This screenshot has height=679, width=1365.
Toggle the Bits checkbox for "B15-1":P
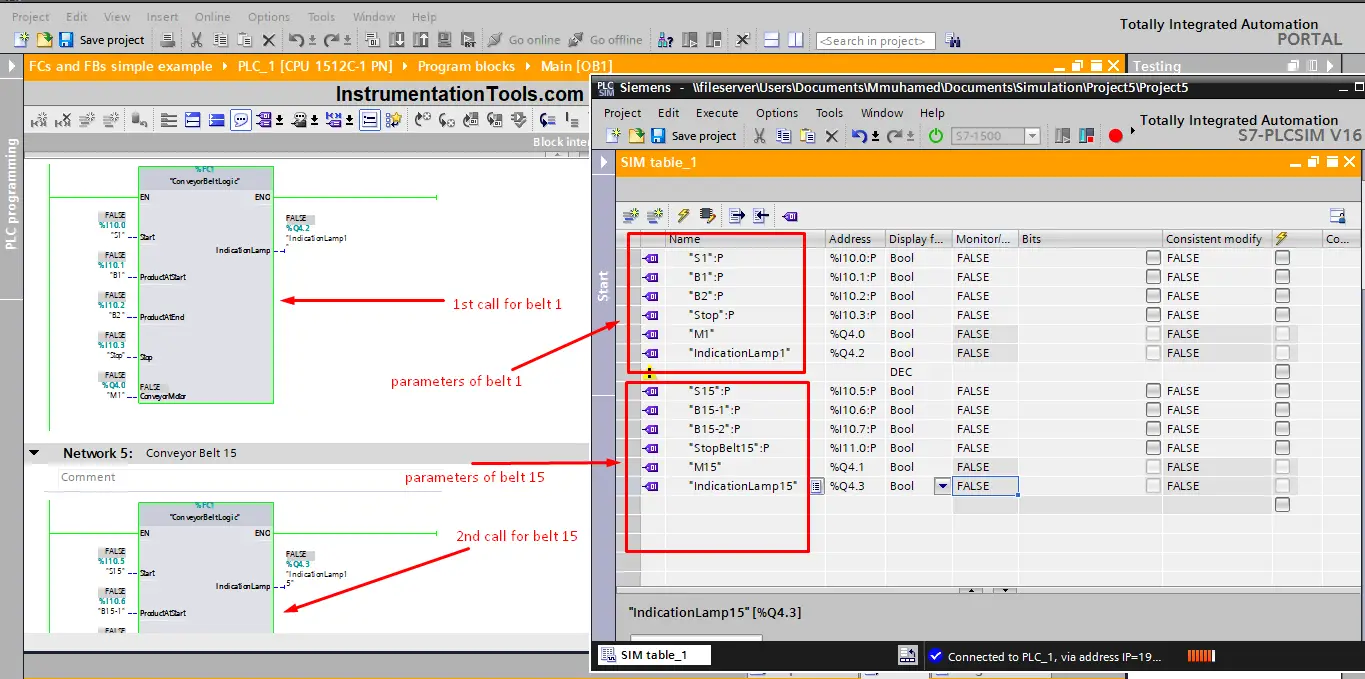pos(1153,410)
